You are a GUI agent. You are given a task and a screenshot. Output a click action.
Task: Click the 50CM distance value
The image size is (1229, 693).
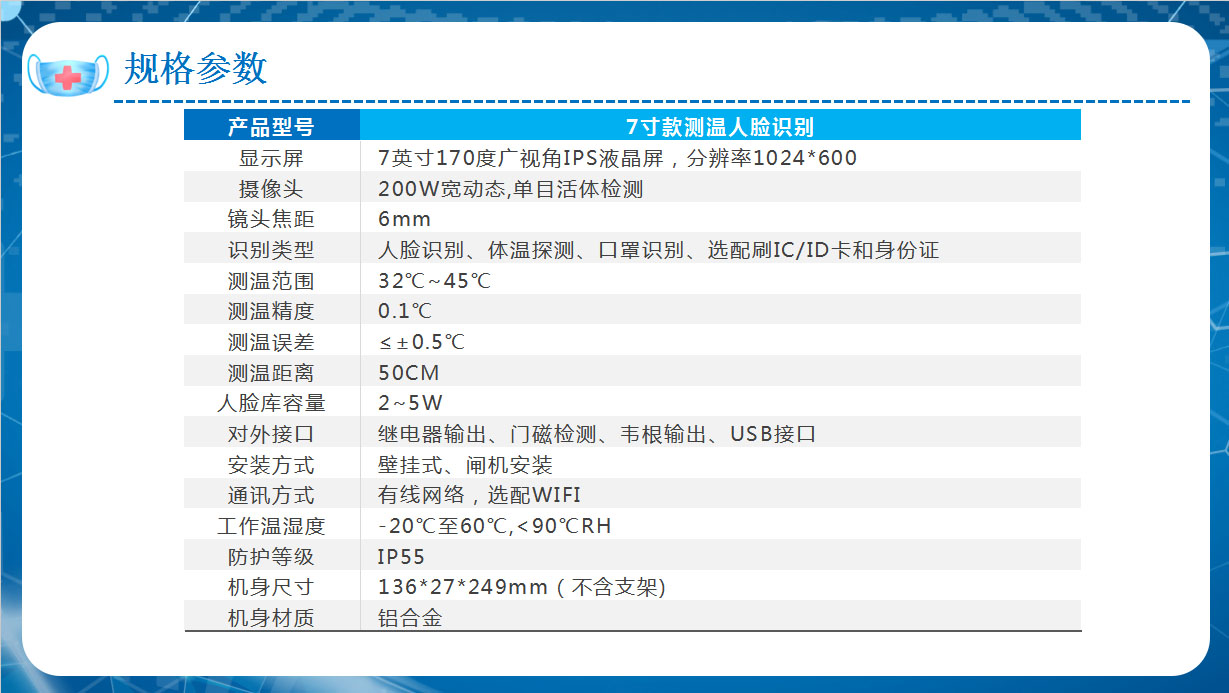coord(408,373)
